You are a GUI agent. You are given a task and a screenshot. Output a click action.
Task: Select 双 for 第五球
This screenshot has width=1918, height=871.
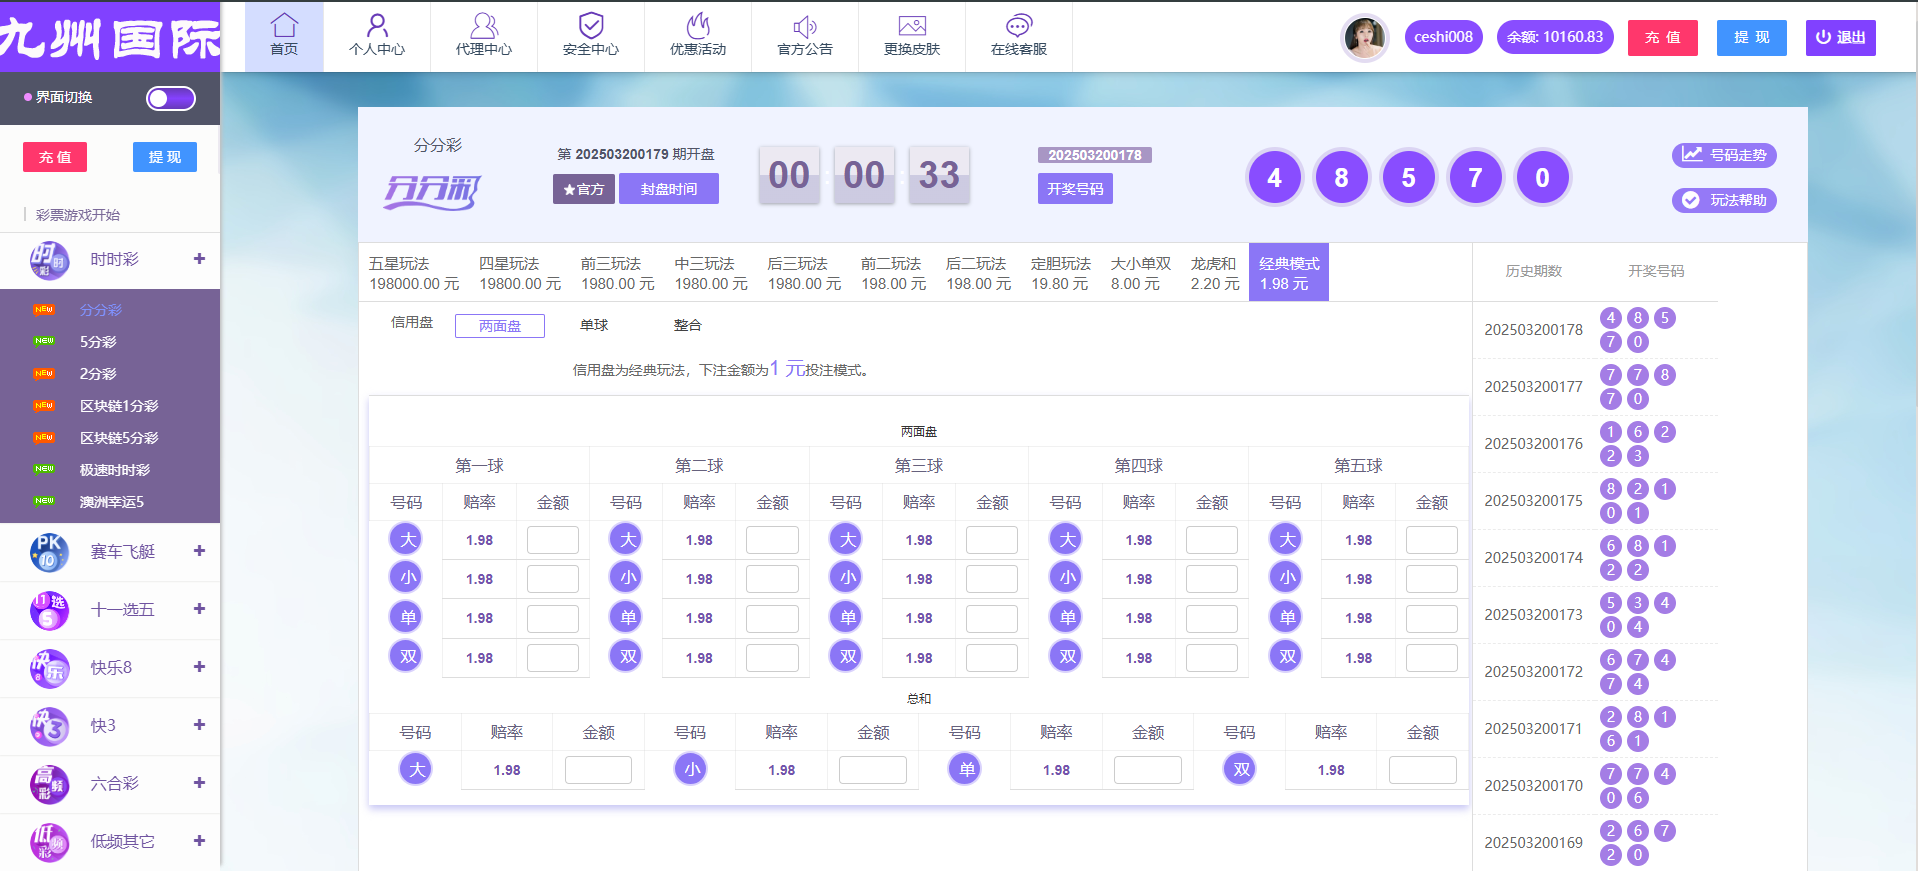(x=1286, y=657)
